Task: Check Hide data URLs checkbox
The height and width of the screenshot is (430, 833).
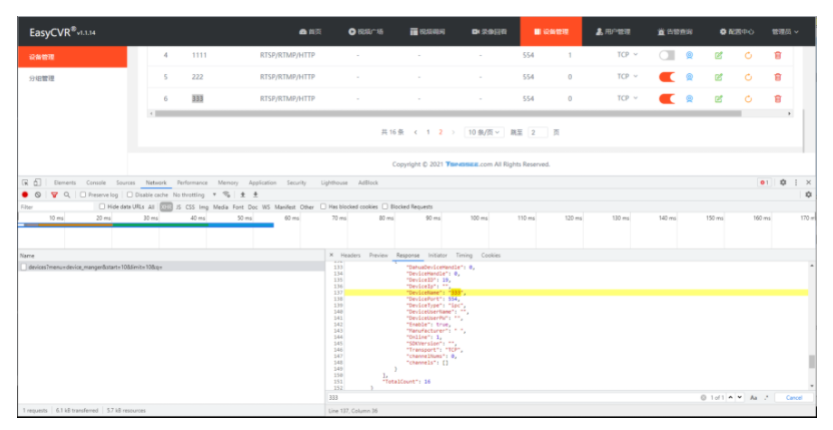Action: (x=102, y=207)
